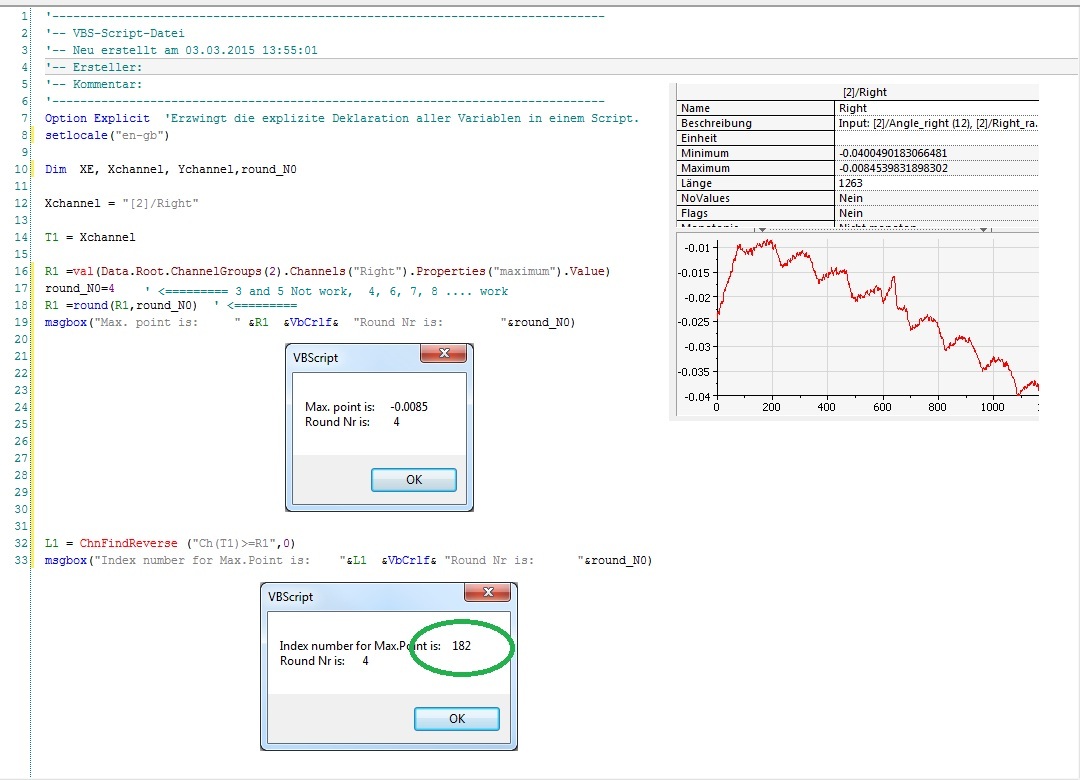Click line number 32 in the gutter
This screenshot has width=1080, height=780.
21,544
